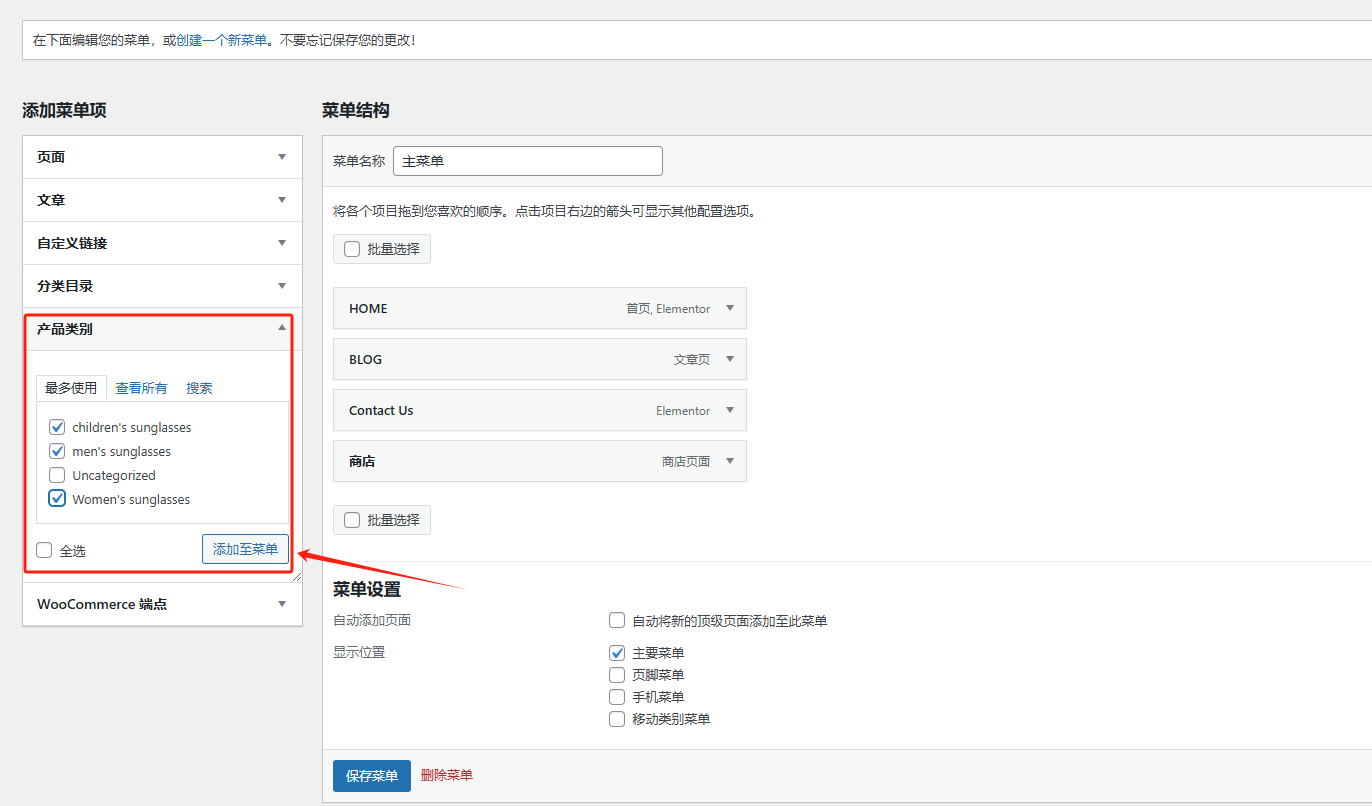Enable the 手机菜单 display location
Screen dimensions: 1372x806
pos(617,696)
